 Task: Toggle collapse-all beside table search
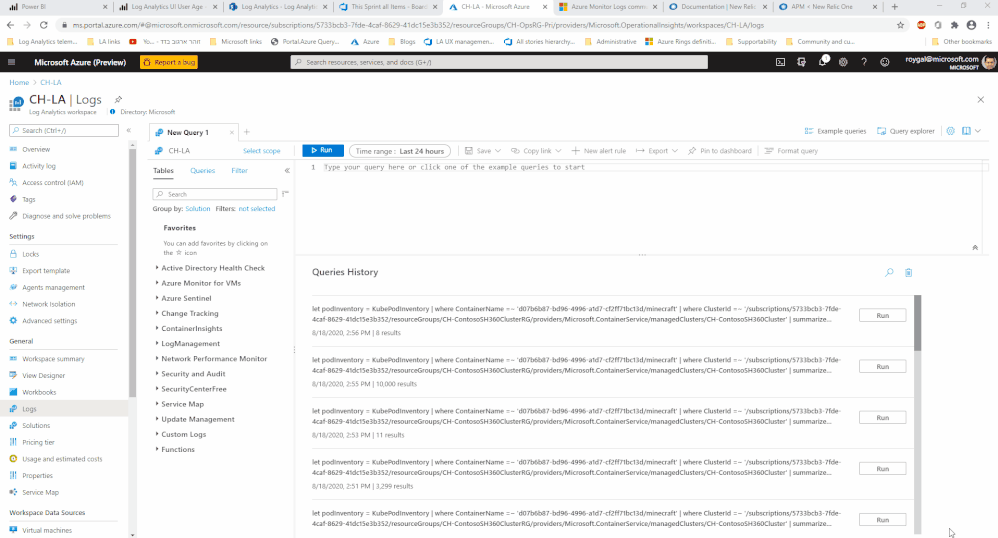[x=285, y=194]
